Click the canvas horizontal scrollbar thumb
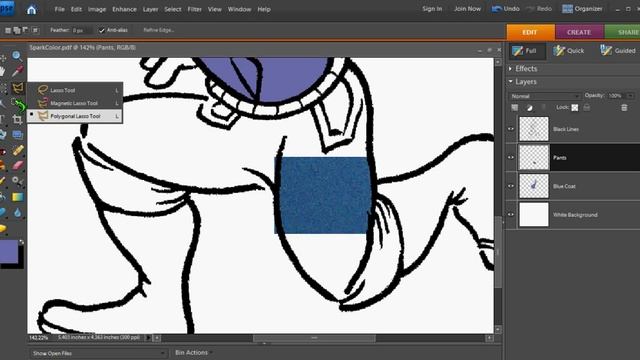 coord(314,338)
